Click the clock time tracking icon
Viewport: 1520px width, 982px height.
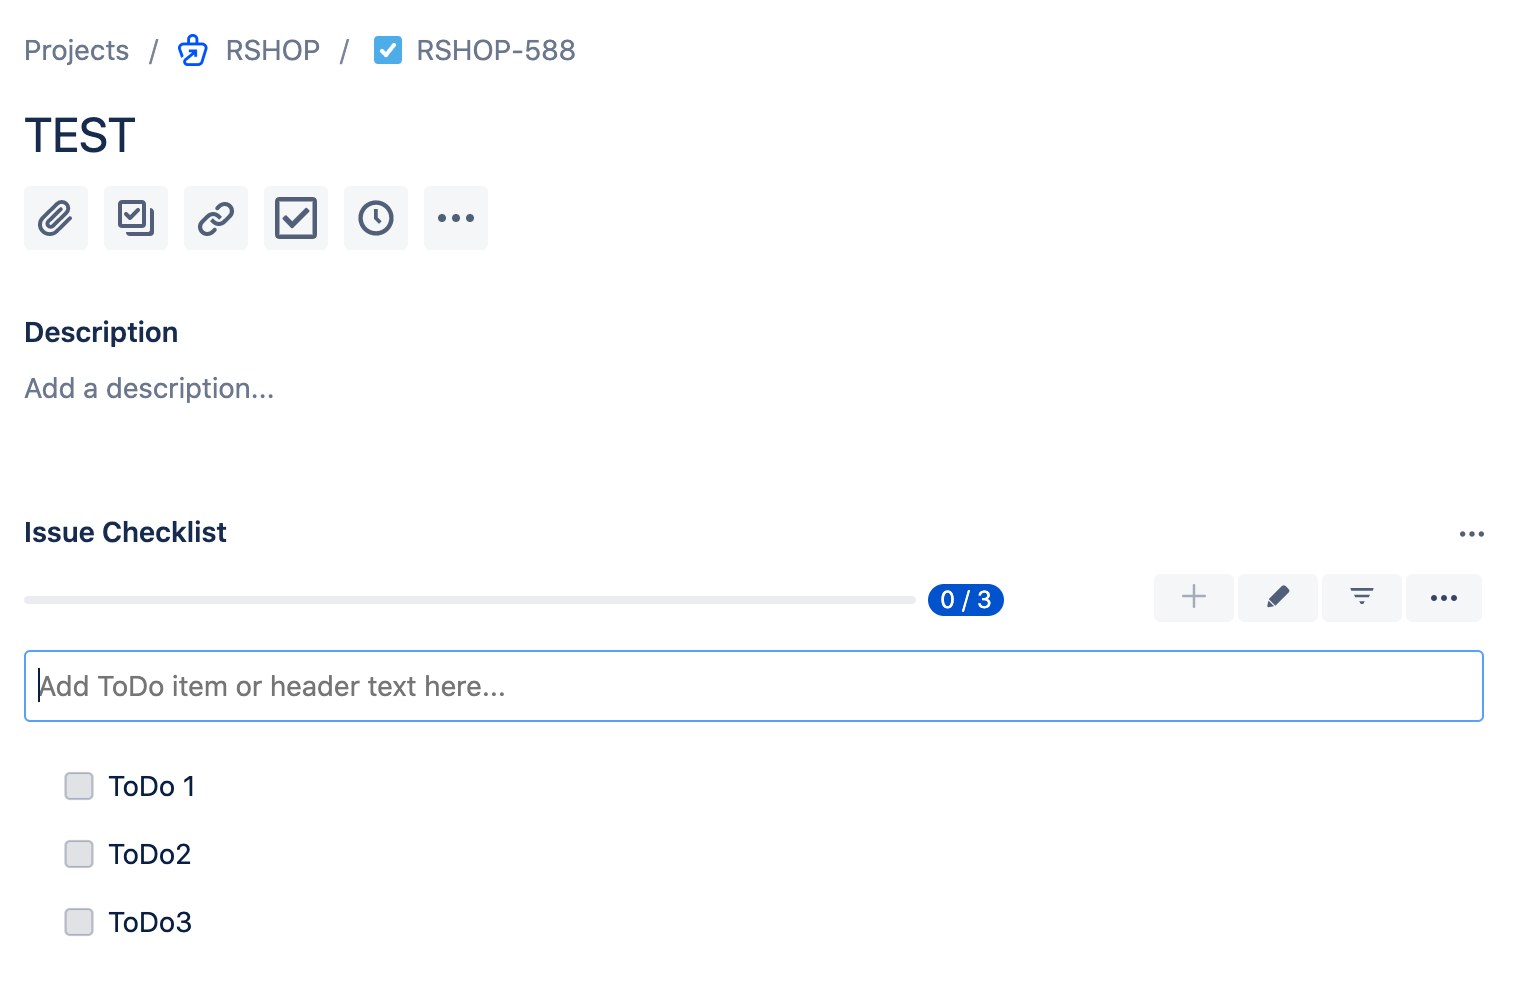(376, 218)
